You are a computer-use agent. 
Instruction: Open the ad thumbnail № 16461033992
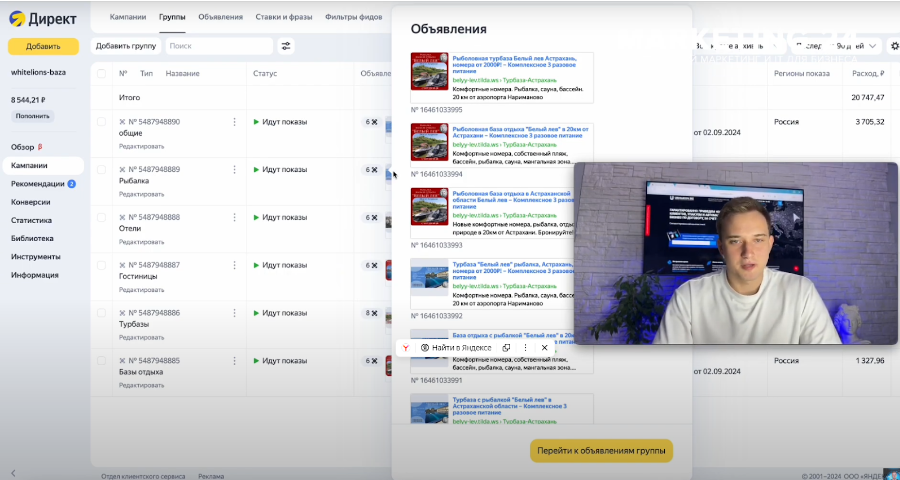(429, 276)
